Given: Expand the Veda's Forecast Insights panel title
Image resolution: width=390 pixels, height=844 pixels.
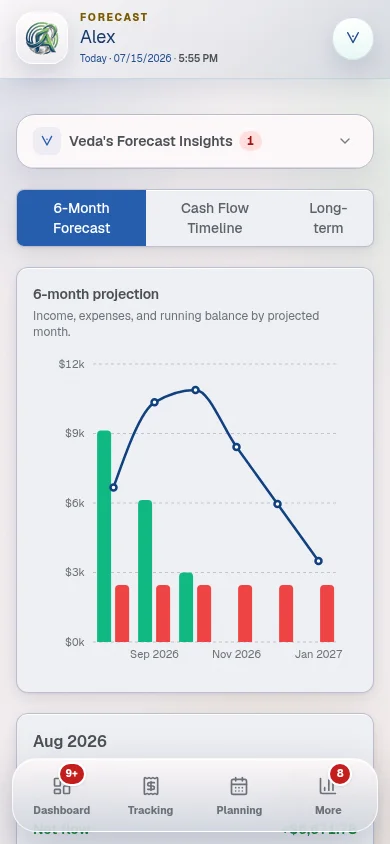Looking at the screenshot, I should [151, 141].
